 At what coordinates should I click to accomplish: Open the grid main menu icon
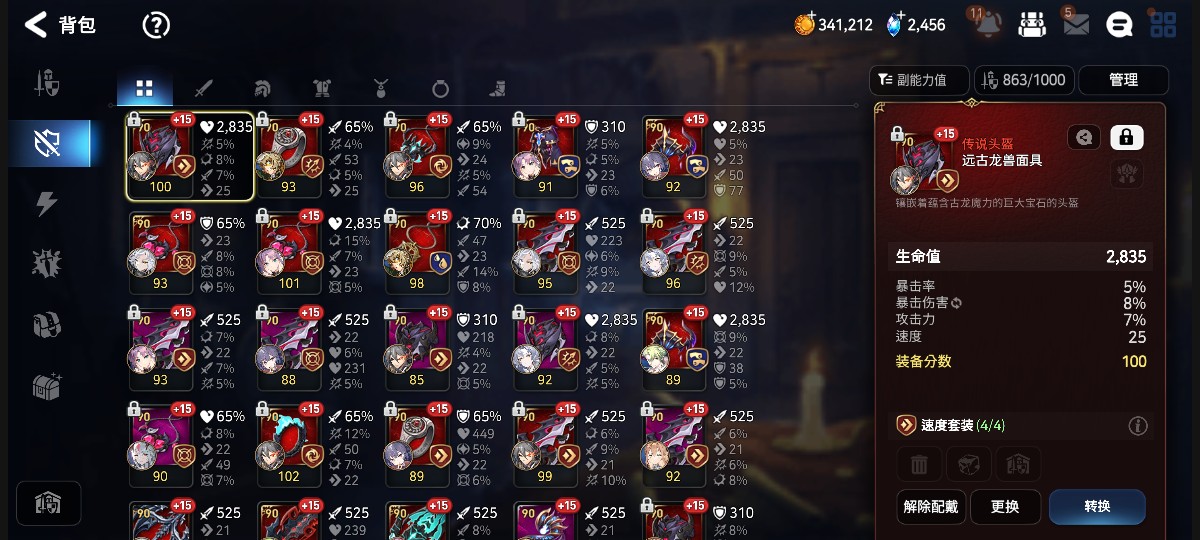pyautogui.click(x=1163, y=25)
